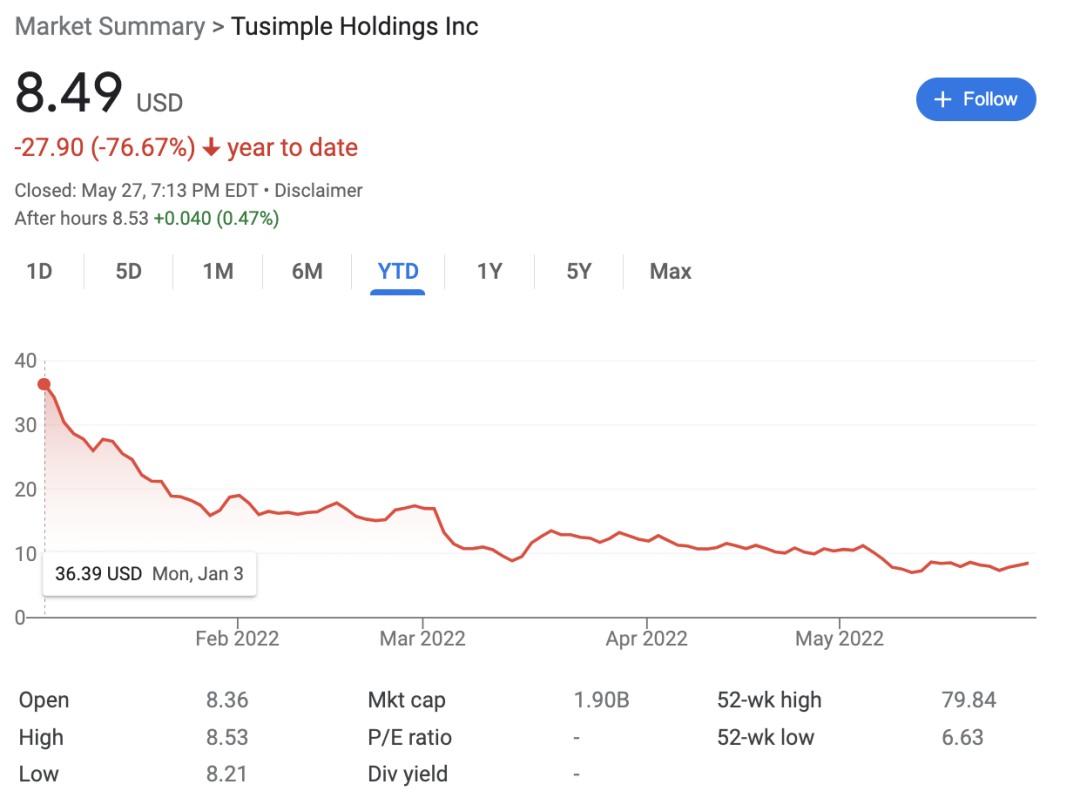Switch to the 5Y tab
1080x798 pixels.
click(579, 271)
